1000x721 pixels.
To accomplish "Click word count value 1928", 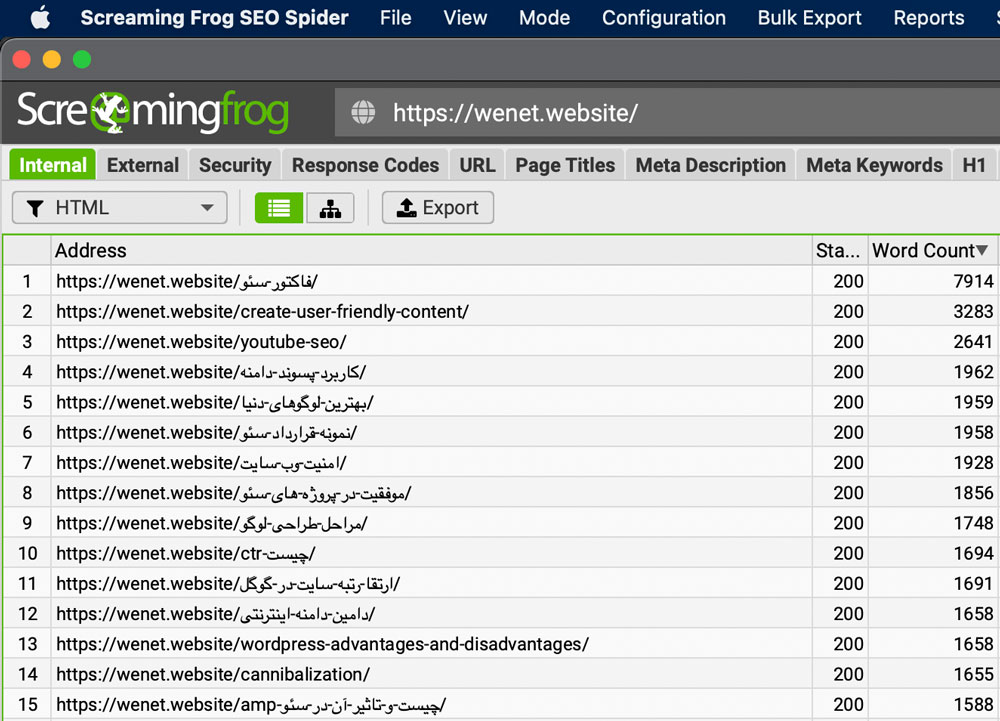I will (973, 462).
